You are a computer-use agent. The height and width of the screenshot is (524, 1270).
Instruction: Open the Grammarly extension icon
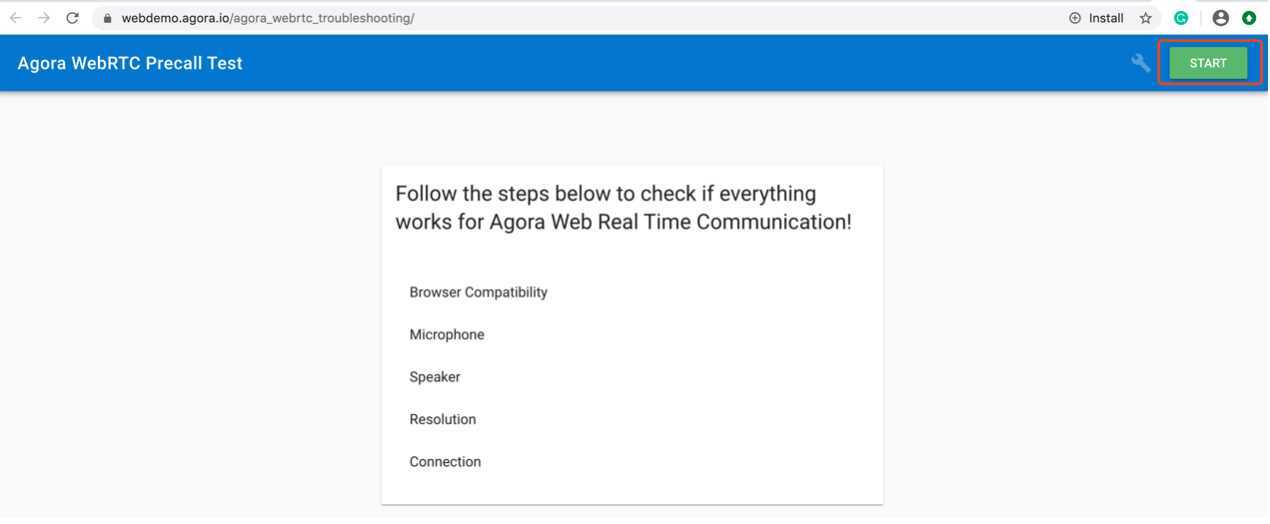(x=1181, y=18)
